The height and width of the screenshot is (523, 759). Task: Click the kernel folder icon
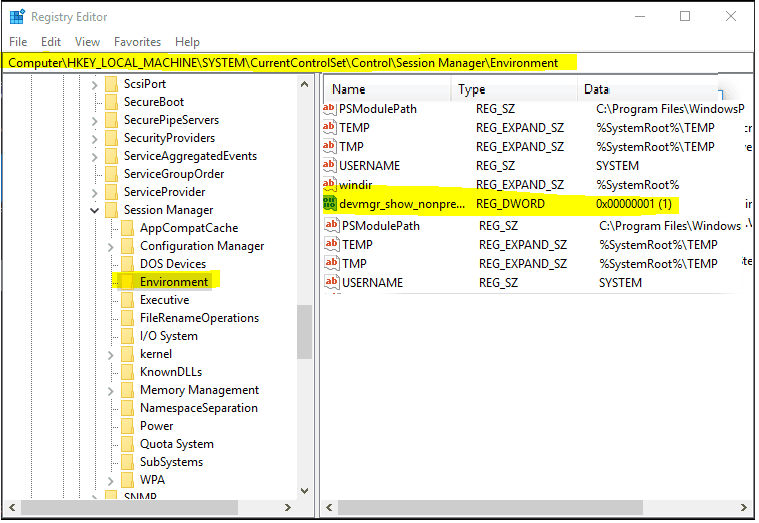point(127,354)
